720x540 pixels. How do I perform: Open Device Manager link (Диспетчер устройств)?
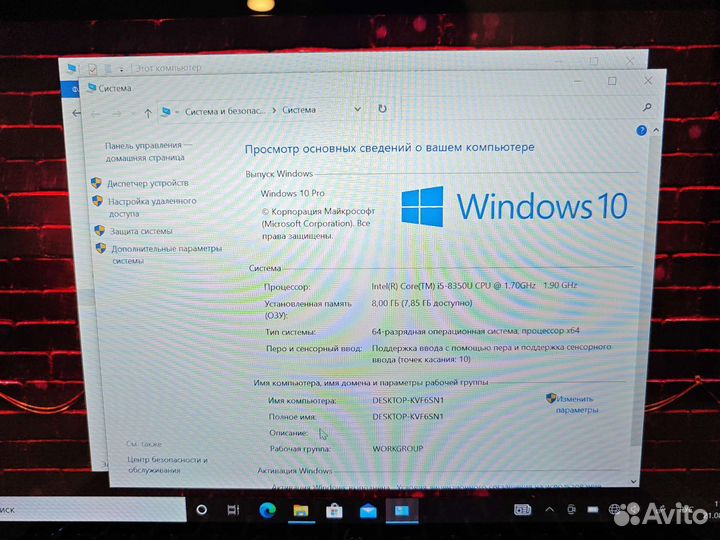point(148,183)
